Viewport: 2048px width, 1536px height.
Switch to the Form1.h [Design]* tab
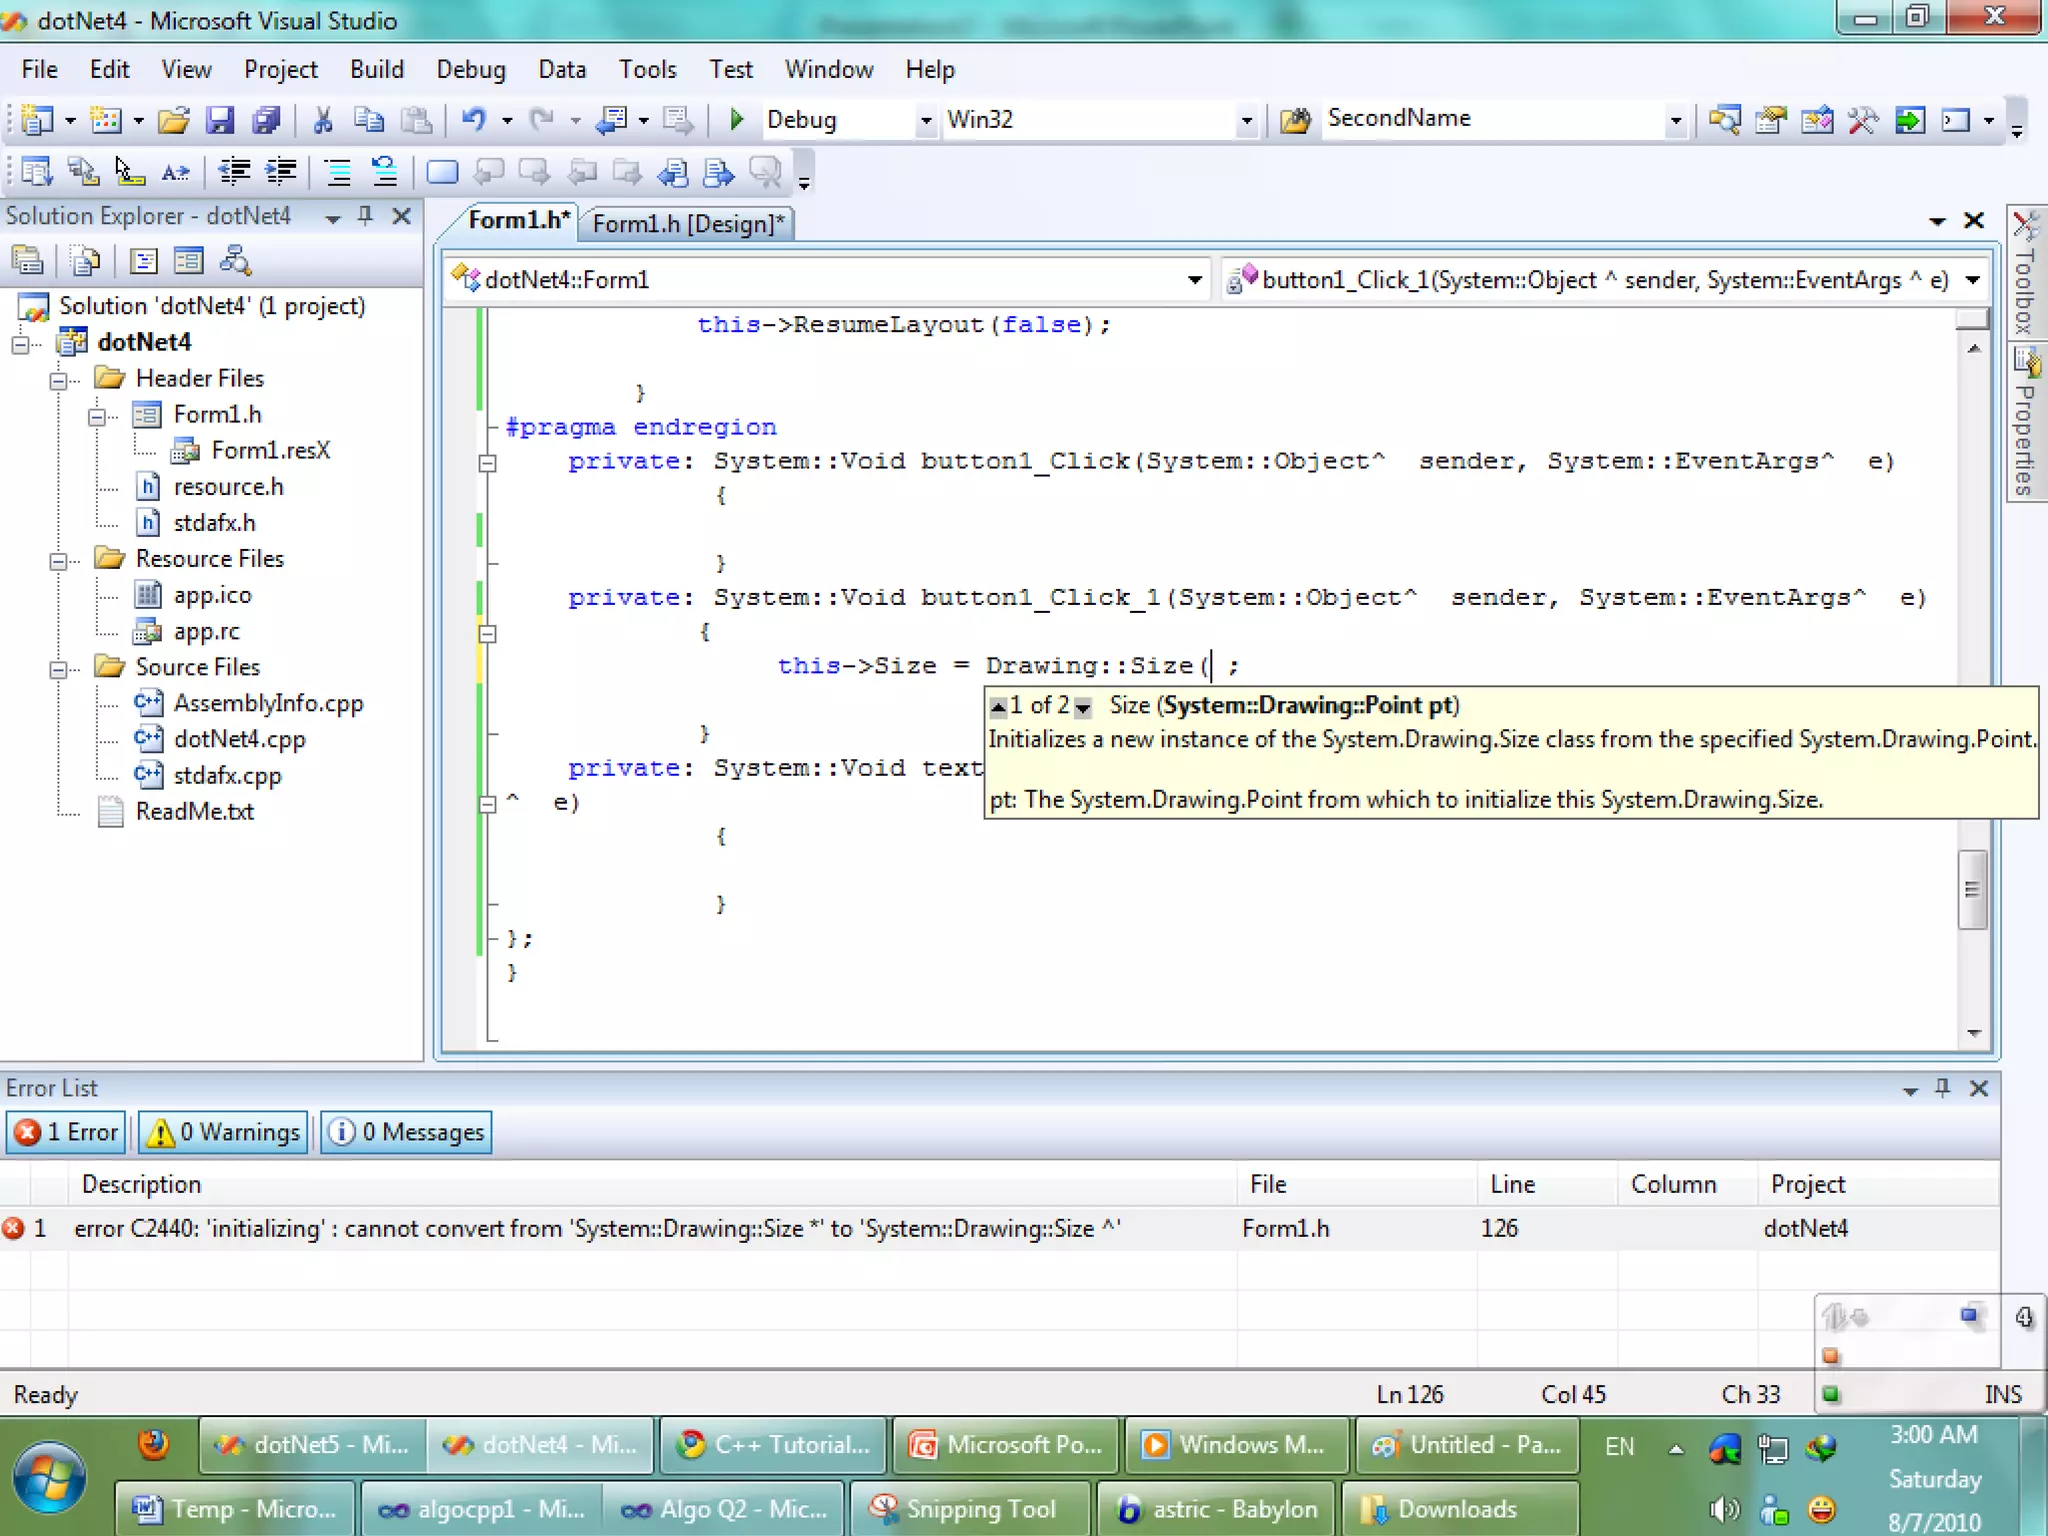[x=688, y=223]
